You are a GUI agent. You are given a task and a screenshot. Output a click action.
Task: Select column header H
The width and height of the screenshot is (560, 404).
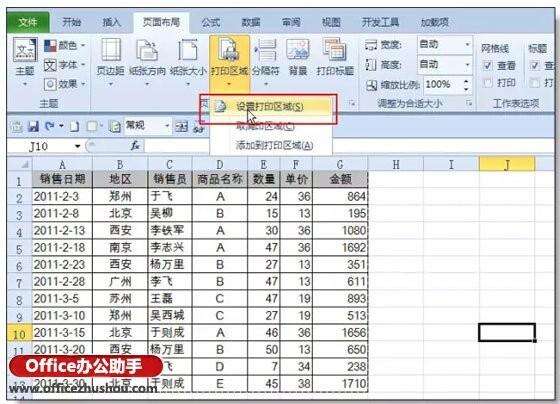point(396,164)
